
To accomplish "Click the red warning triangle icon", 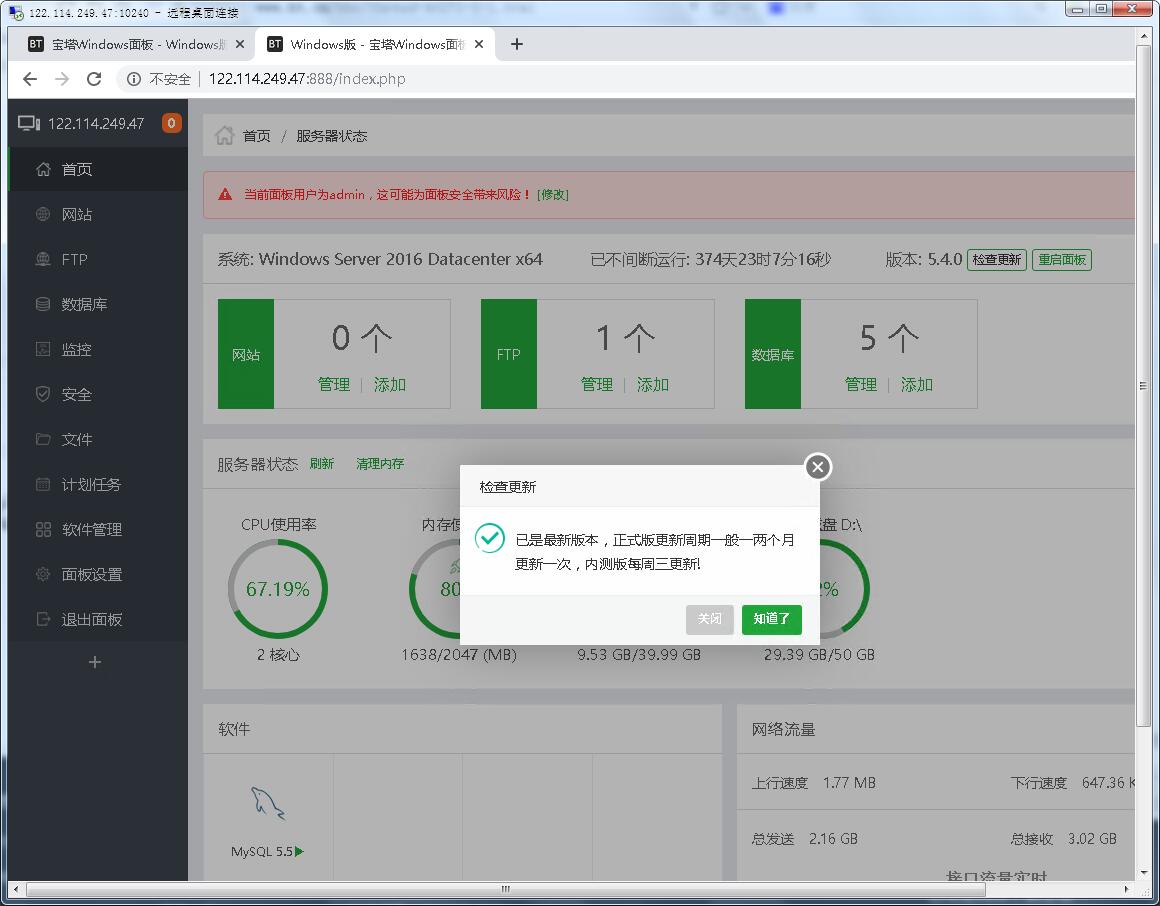I will (226, 195).
